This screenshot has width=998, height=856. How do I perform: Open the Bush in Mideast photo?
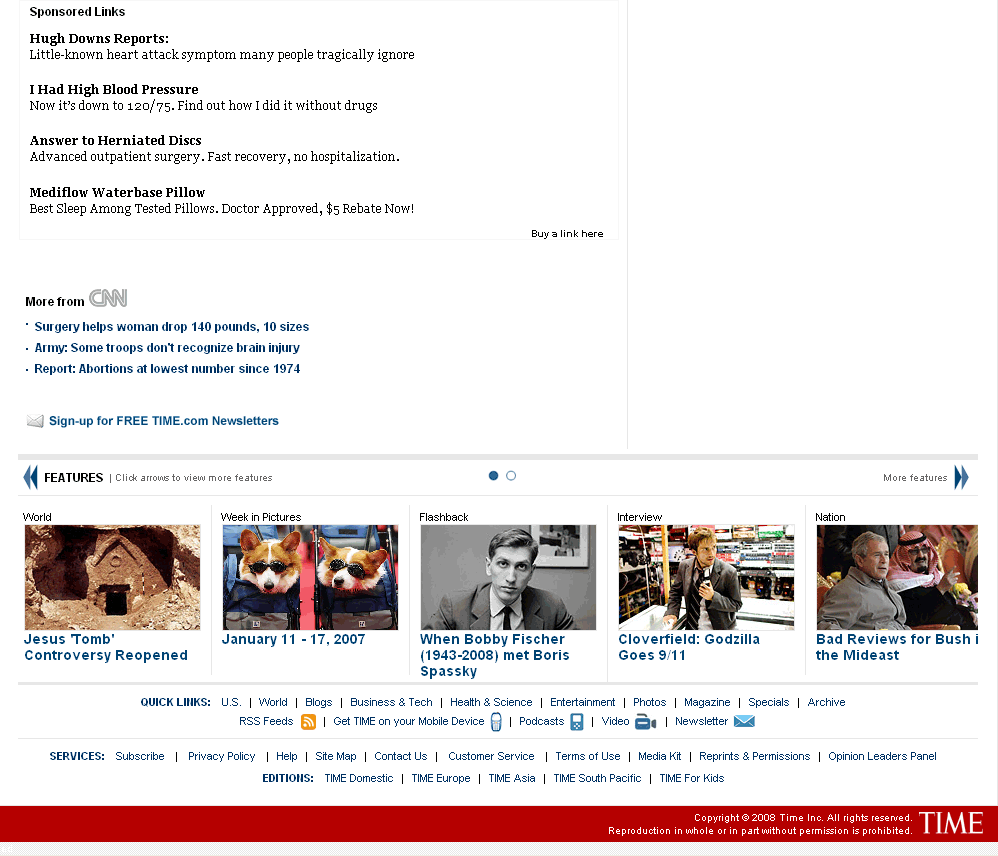click(897, 577)
